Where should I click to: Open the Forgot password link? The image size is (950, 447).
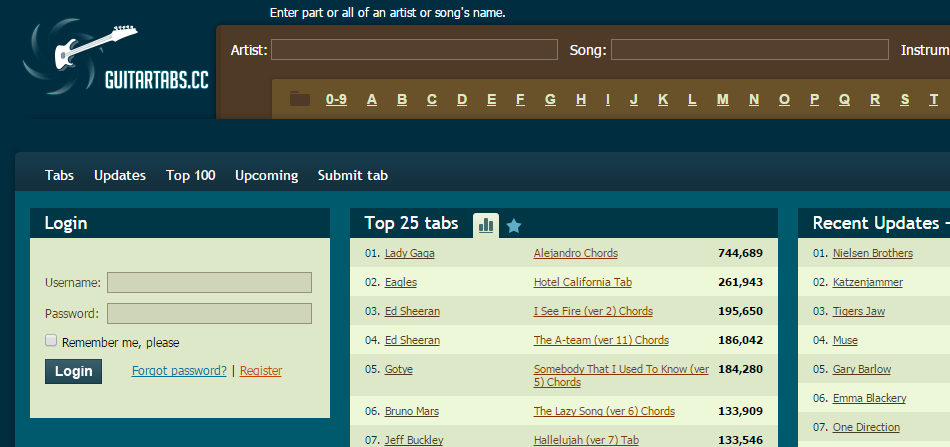pyautogui.click(x=179, y=371)
